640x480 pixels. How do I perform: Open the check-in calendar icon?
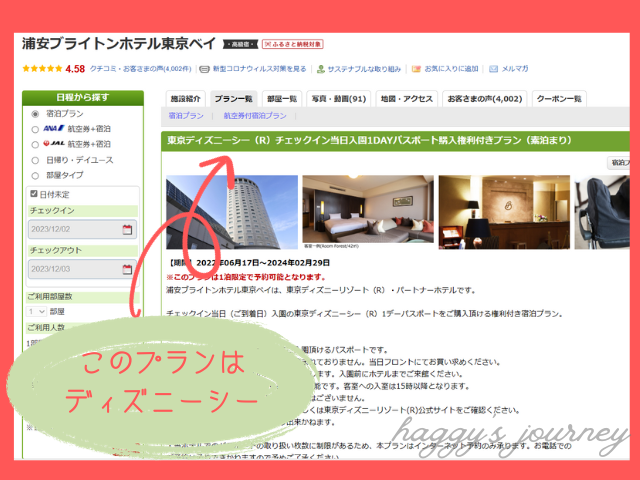(x=127, y=229)
